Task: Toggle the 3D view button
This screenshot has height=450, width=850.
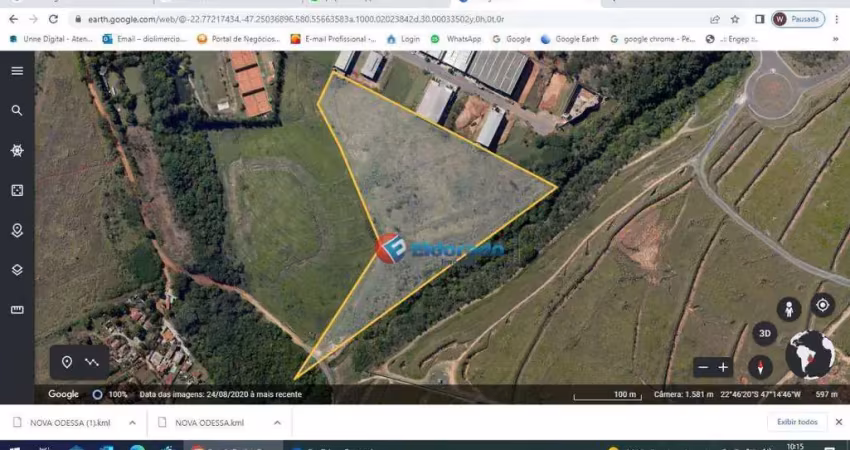Action: [x=764, y=334]
